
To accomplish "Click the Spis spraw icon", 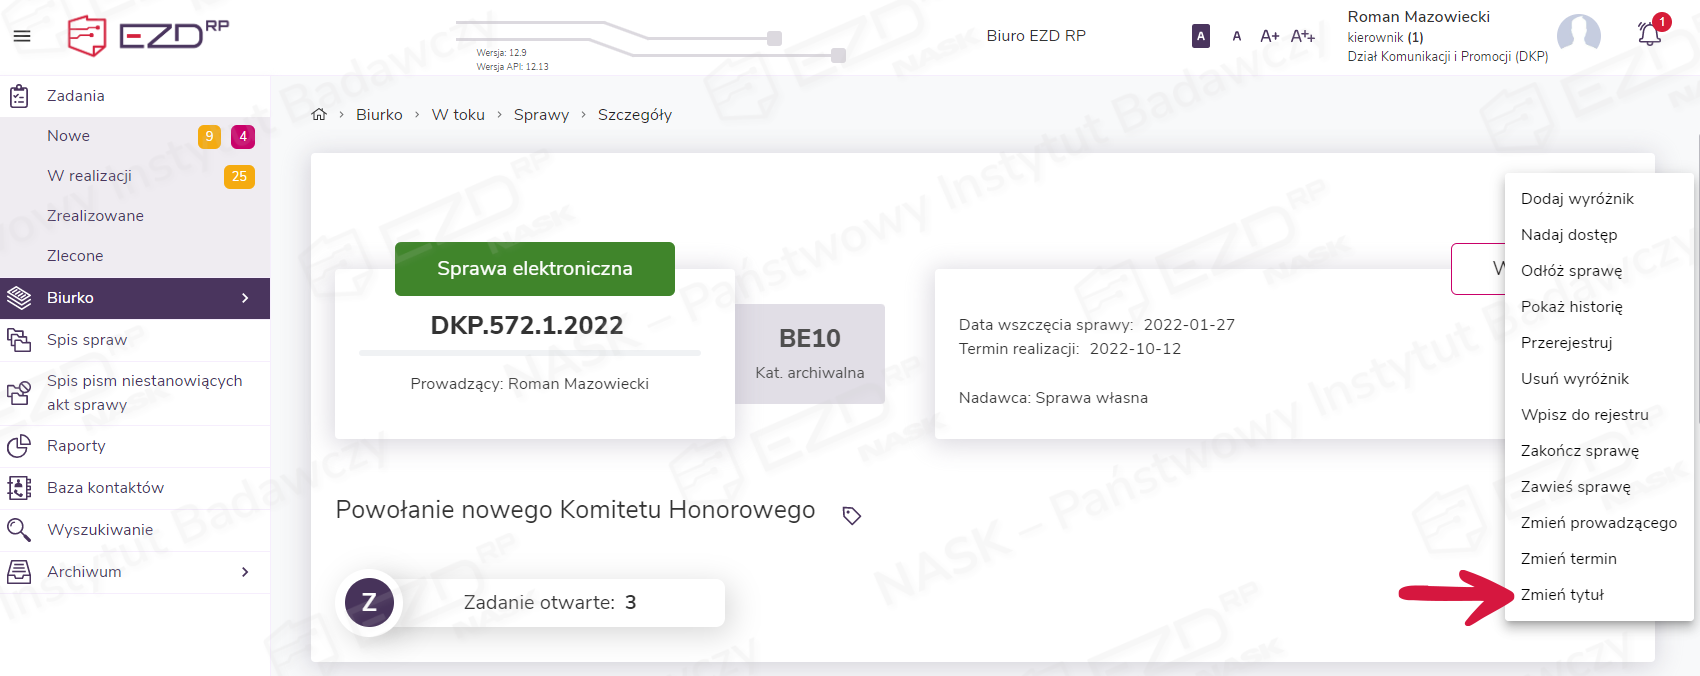I will 19,340.
